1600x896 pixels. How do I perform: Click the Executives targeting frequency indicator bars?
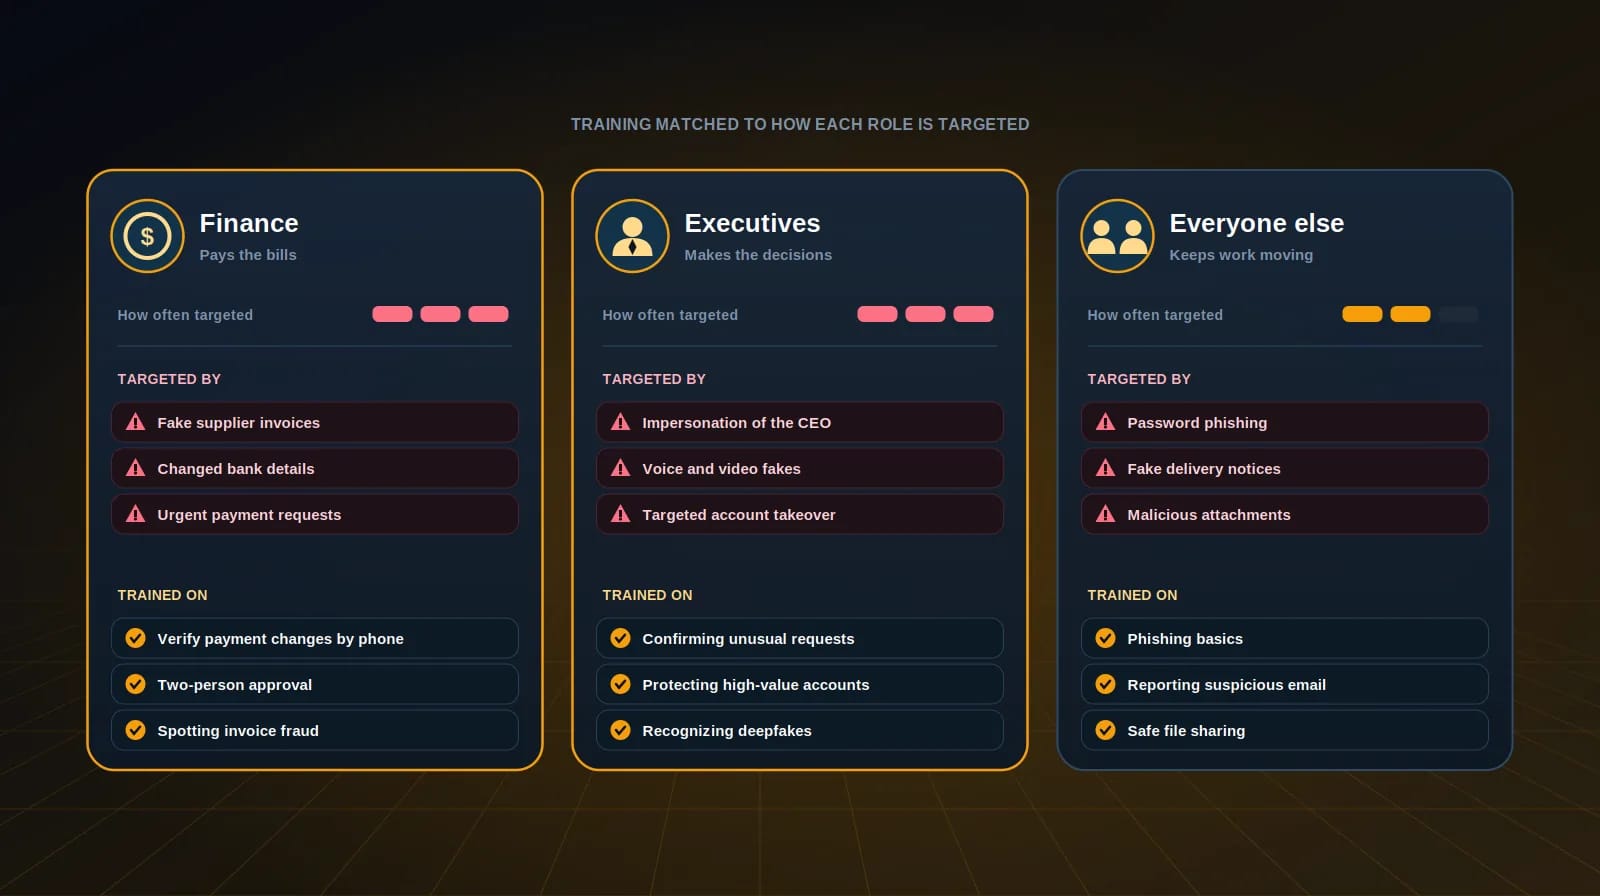(925, 314)
